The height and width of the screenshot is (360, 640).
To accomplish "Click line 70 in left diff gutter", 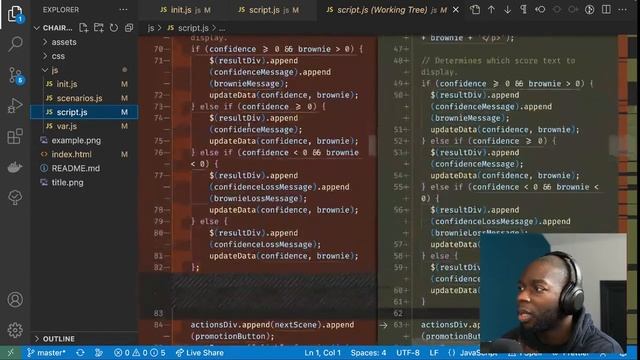I will (x=159, y=49).
